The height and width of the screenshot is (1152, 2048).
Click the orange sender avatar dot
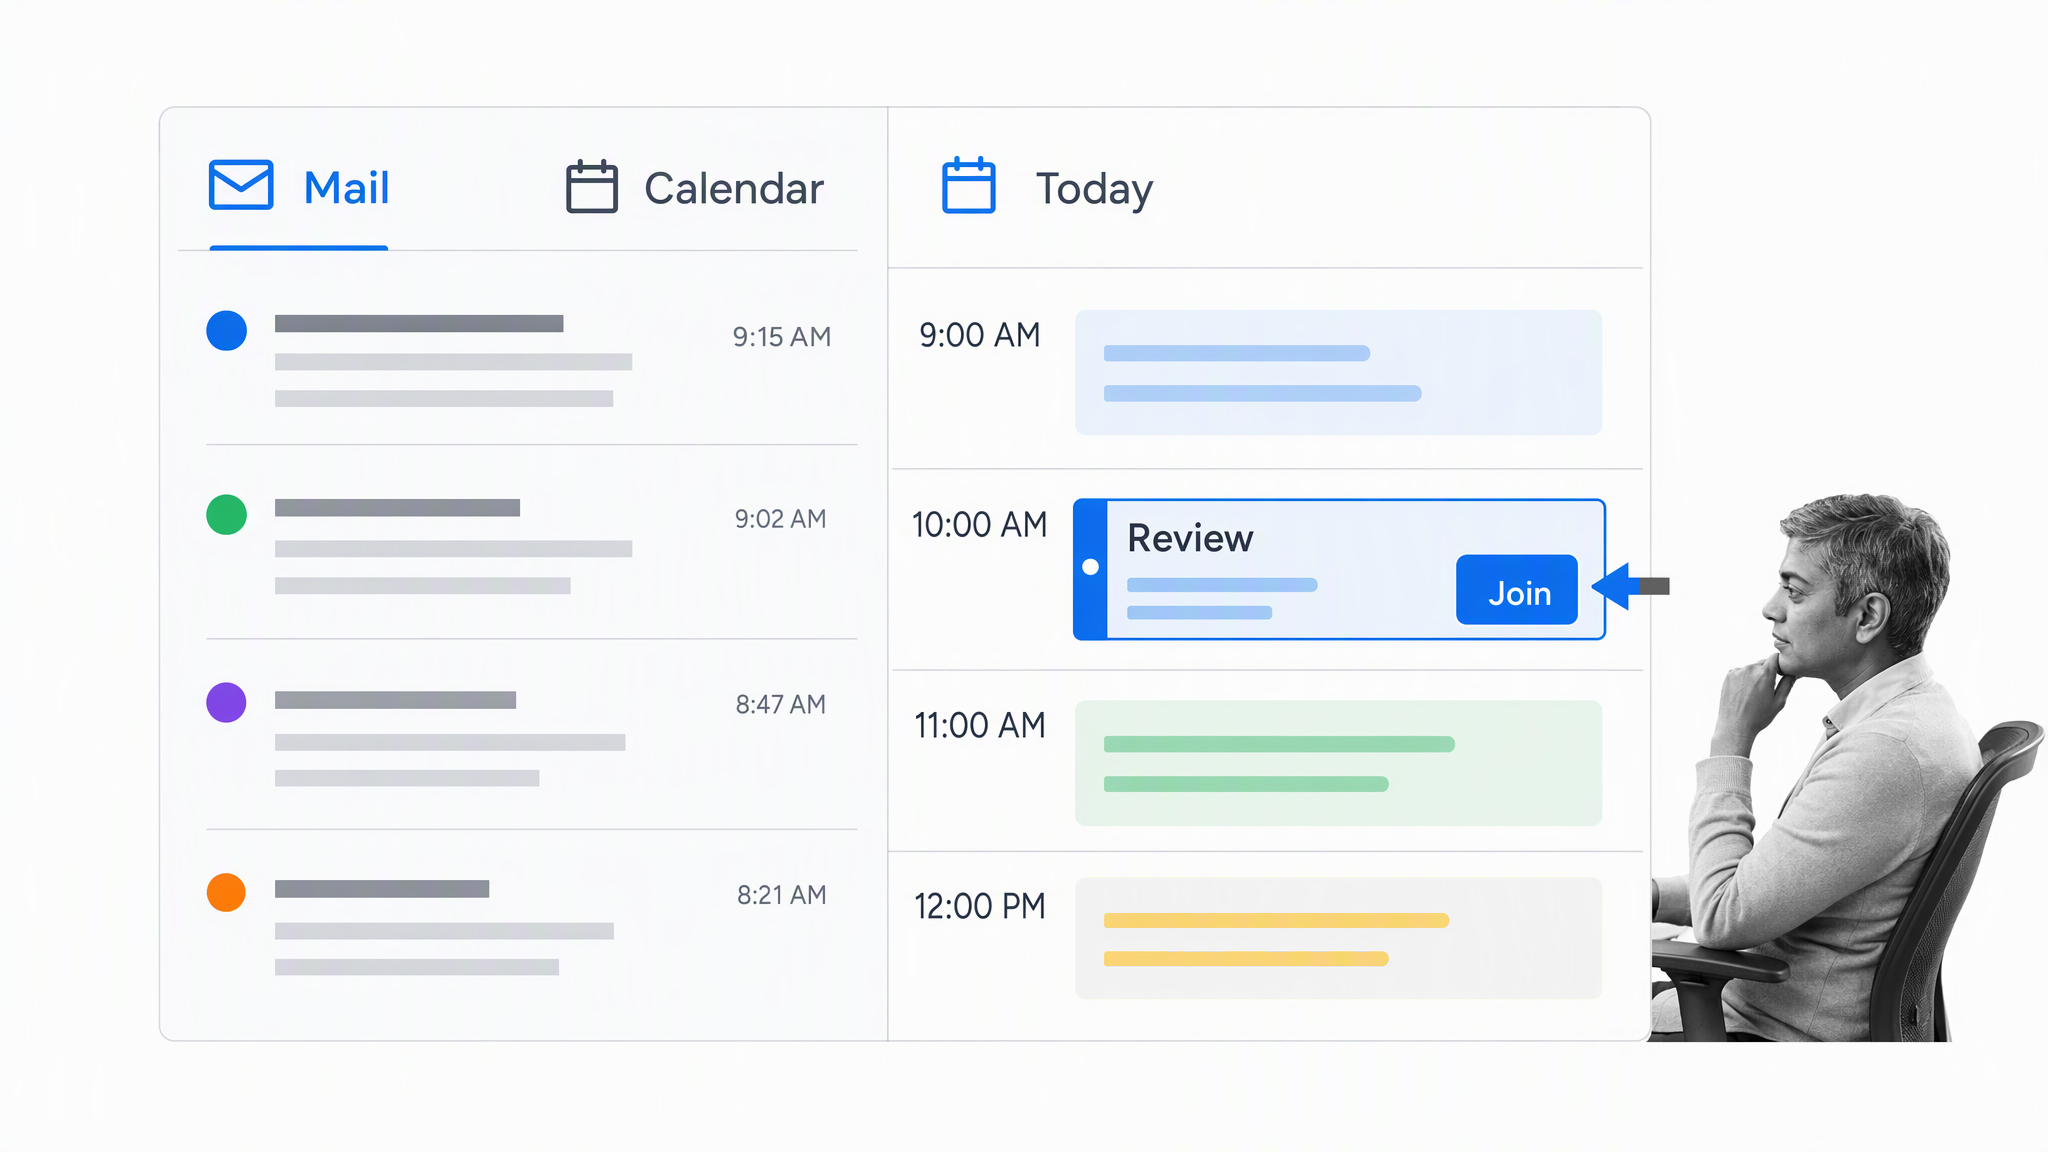tap(226, 892)
